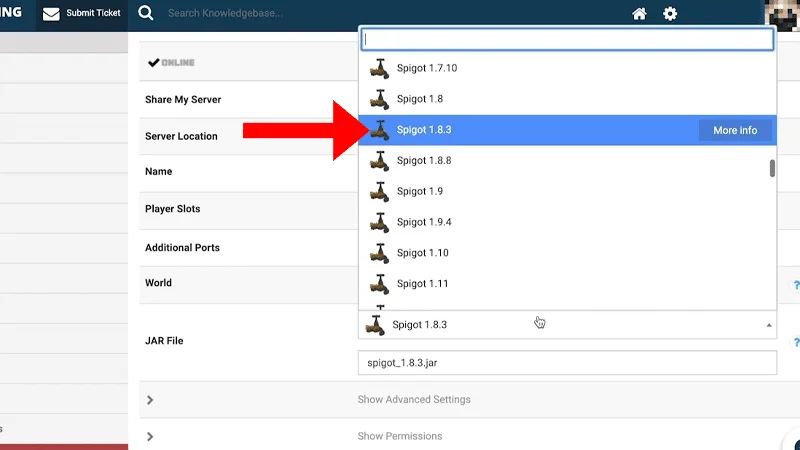Select Spigot 1.8 from the list

tap(419, 99)
